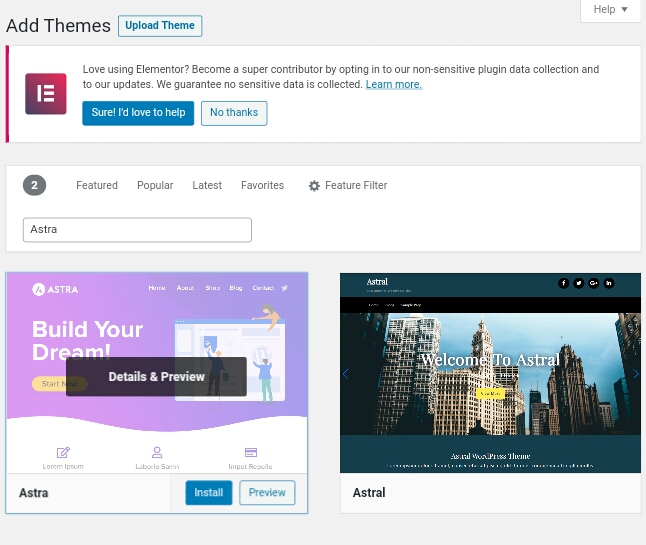Click the Upload Theme button
The image size is (646, 545).
pos(160,26)
